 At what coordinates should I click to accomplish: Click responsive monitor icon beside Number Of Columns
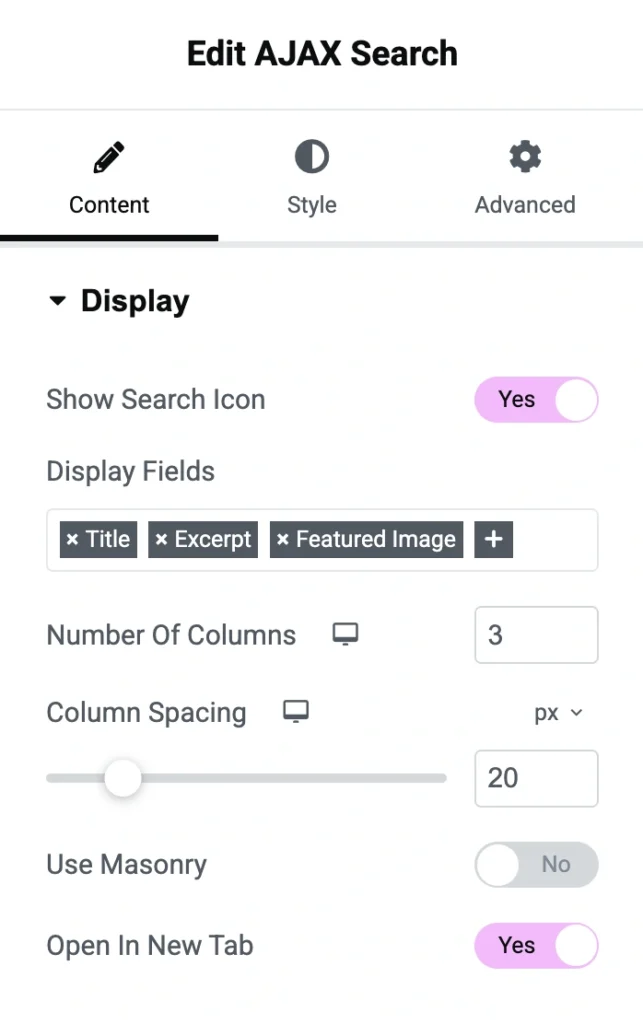pos(345,634)
